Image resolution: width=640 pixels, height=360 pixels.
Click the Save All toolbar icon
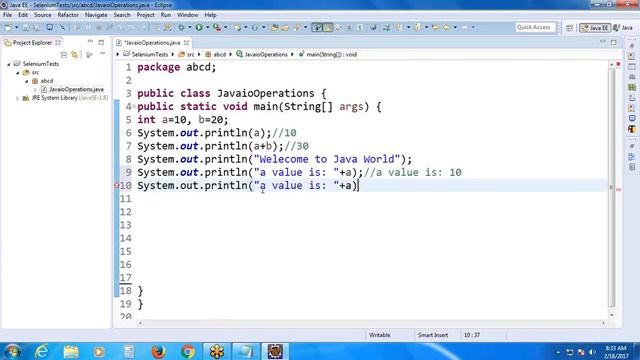[37, 27]
